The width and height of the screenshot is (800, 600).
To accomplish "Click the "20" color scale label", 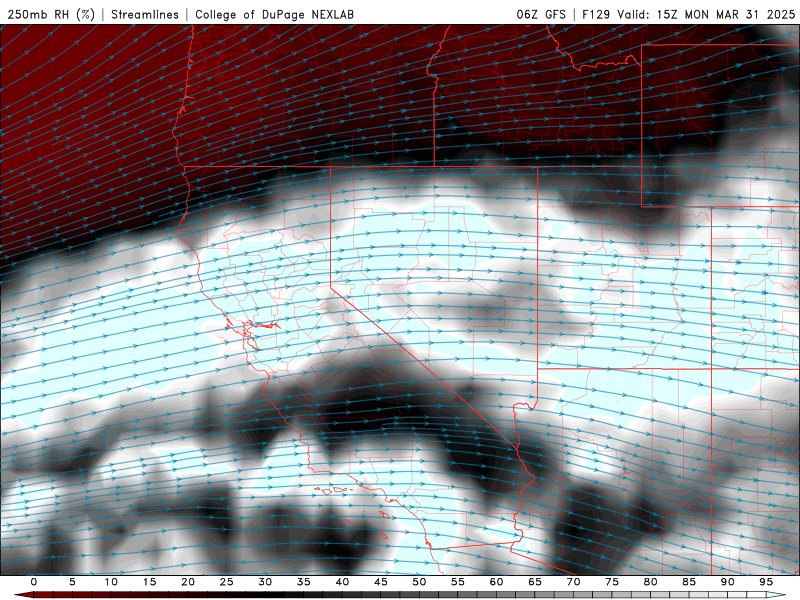I will 188,582.
